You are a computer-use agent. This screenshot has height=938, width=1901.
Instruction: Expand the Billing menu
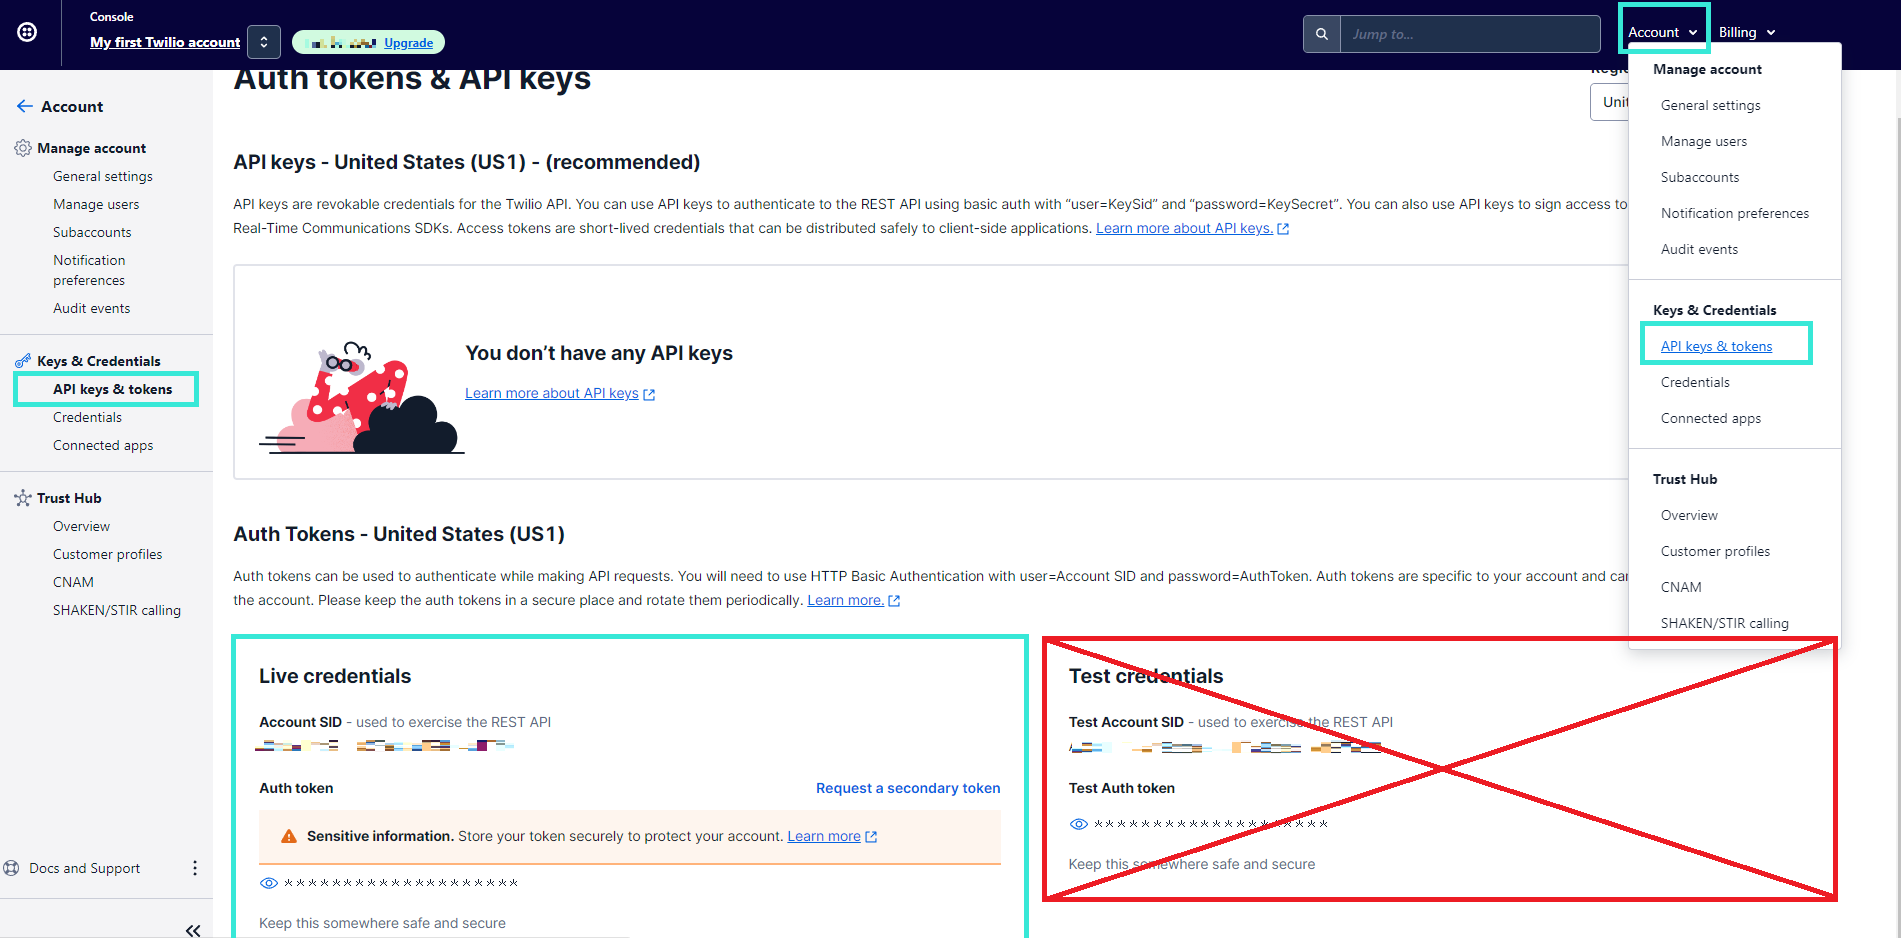point(1746,32)
